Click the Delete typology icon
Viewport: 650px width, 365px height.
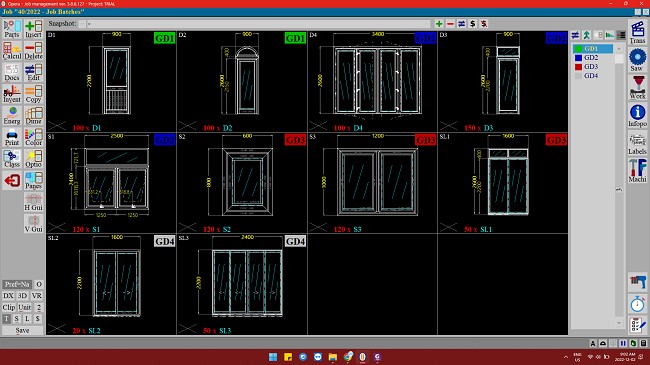click(34, 51)
